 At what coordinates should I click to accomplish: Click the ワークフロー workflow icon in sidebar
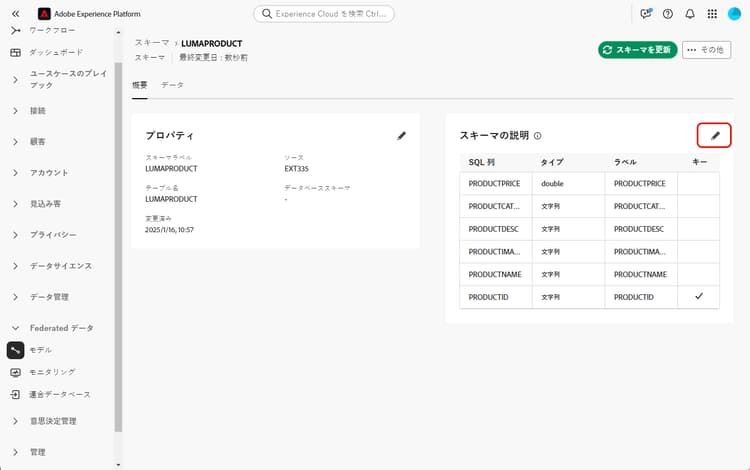15,30
